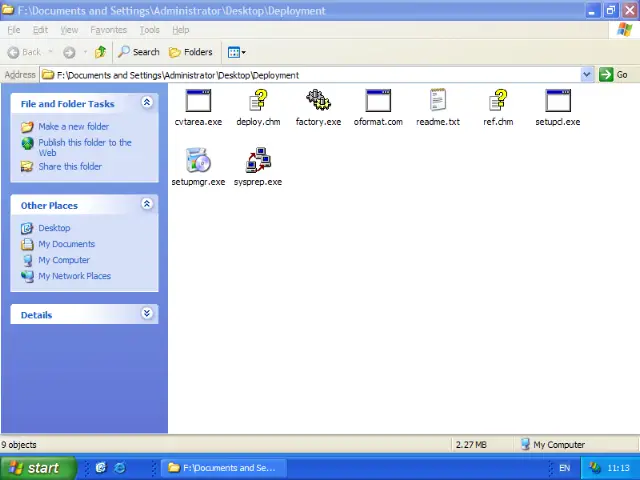Click the folder icon in title bar
Screen dimensions: 640x480
click(8, 10)
